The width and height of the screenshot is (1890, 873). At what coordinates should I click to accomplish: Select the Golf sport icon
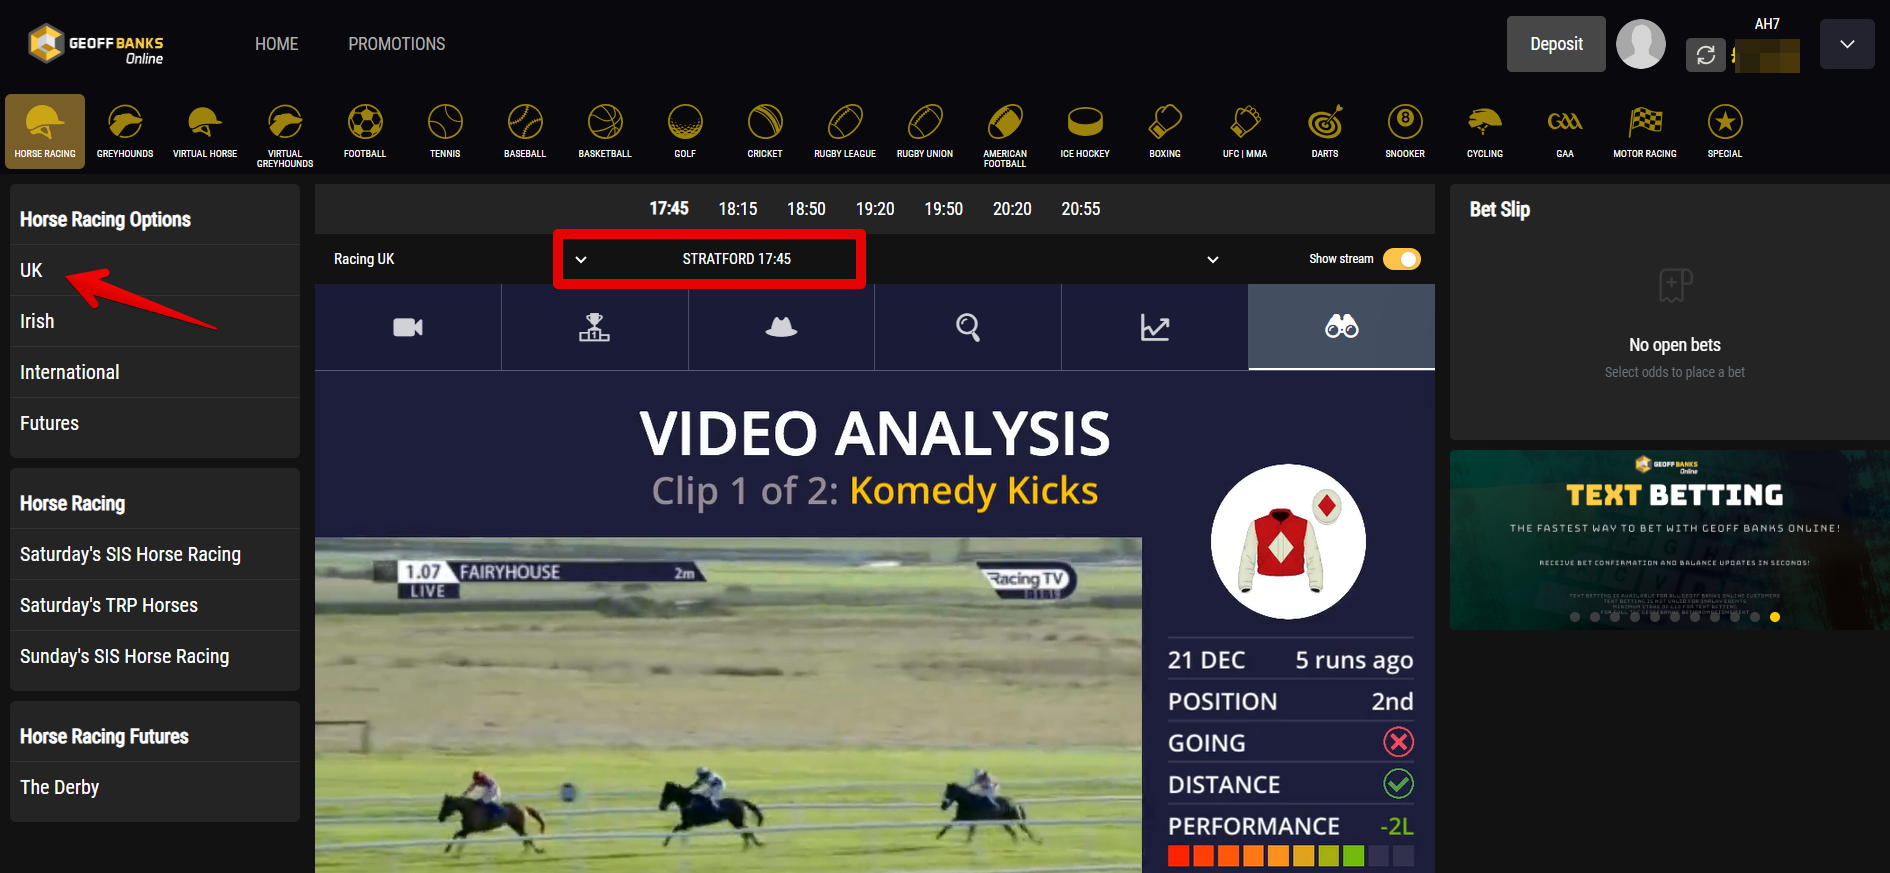[x=685, y=131]
